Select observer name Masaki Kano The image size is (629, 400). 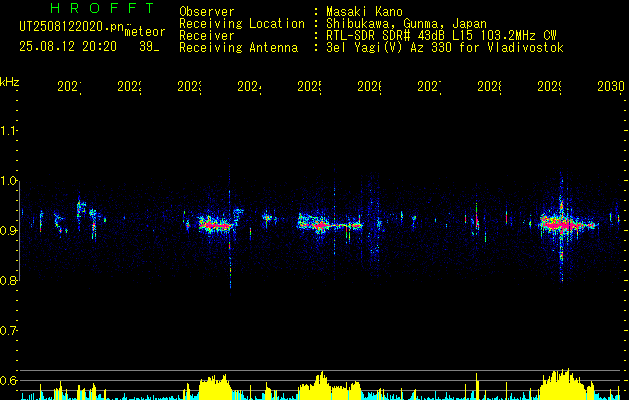point(364,12)
